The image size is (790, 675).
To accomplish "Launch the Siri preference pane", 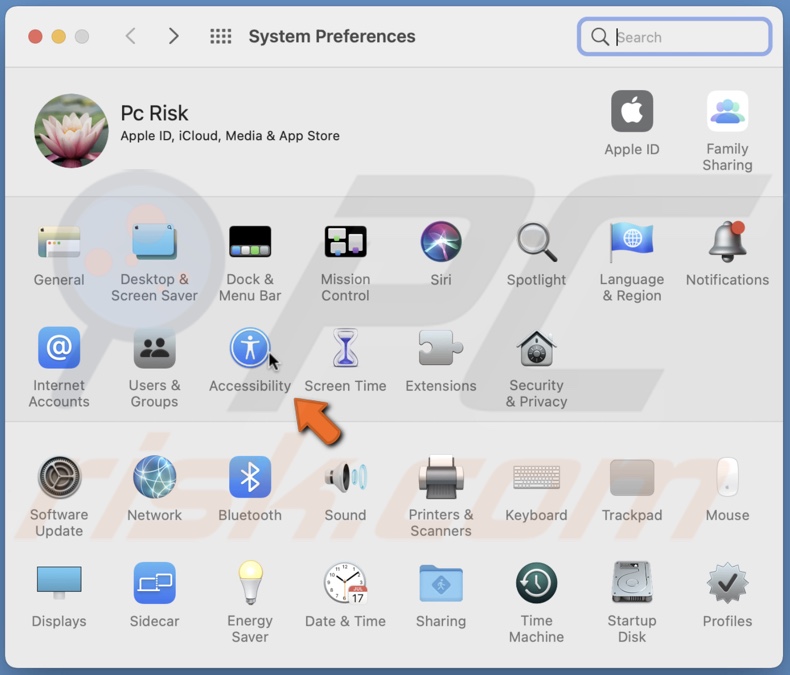I will pos(441,243).
